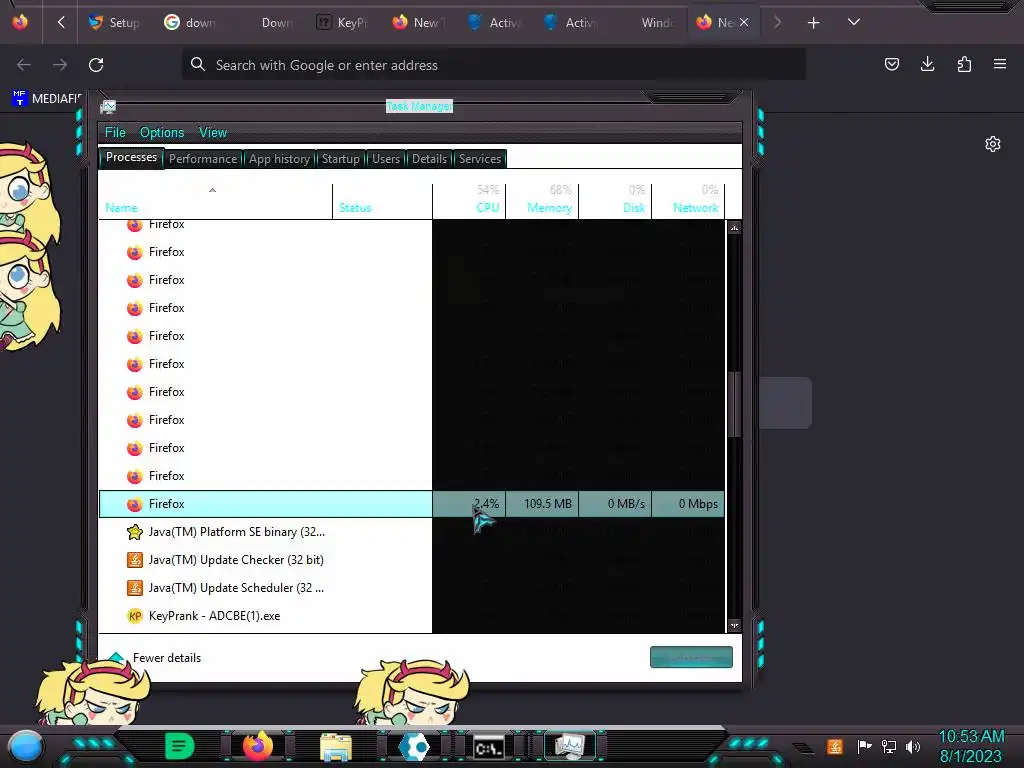Open File Explorer from the taskbar

(x=336, y=746)
